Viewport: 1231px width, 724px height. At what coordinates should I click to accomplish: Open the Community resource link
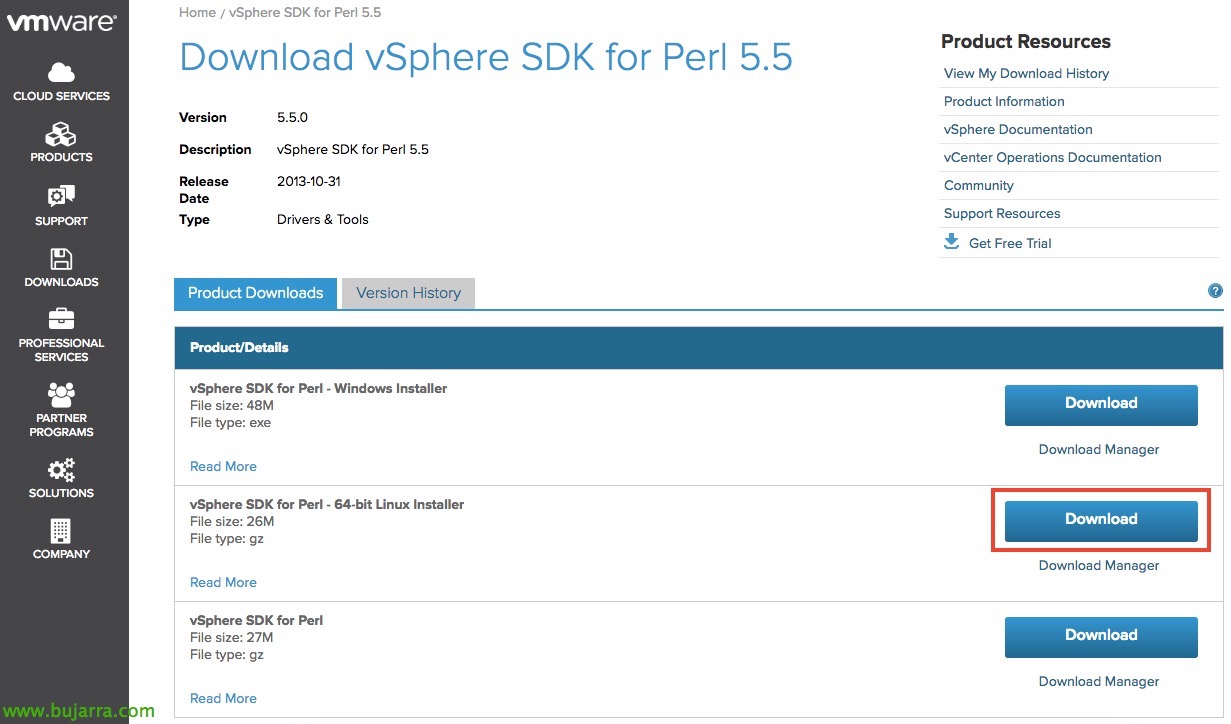[x=979, y=186]
